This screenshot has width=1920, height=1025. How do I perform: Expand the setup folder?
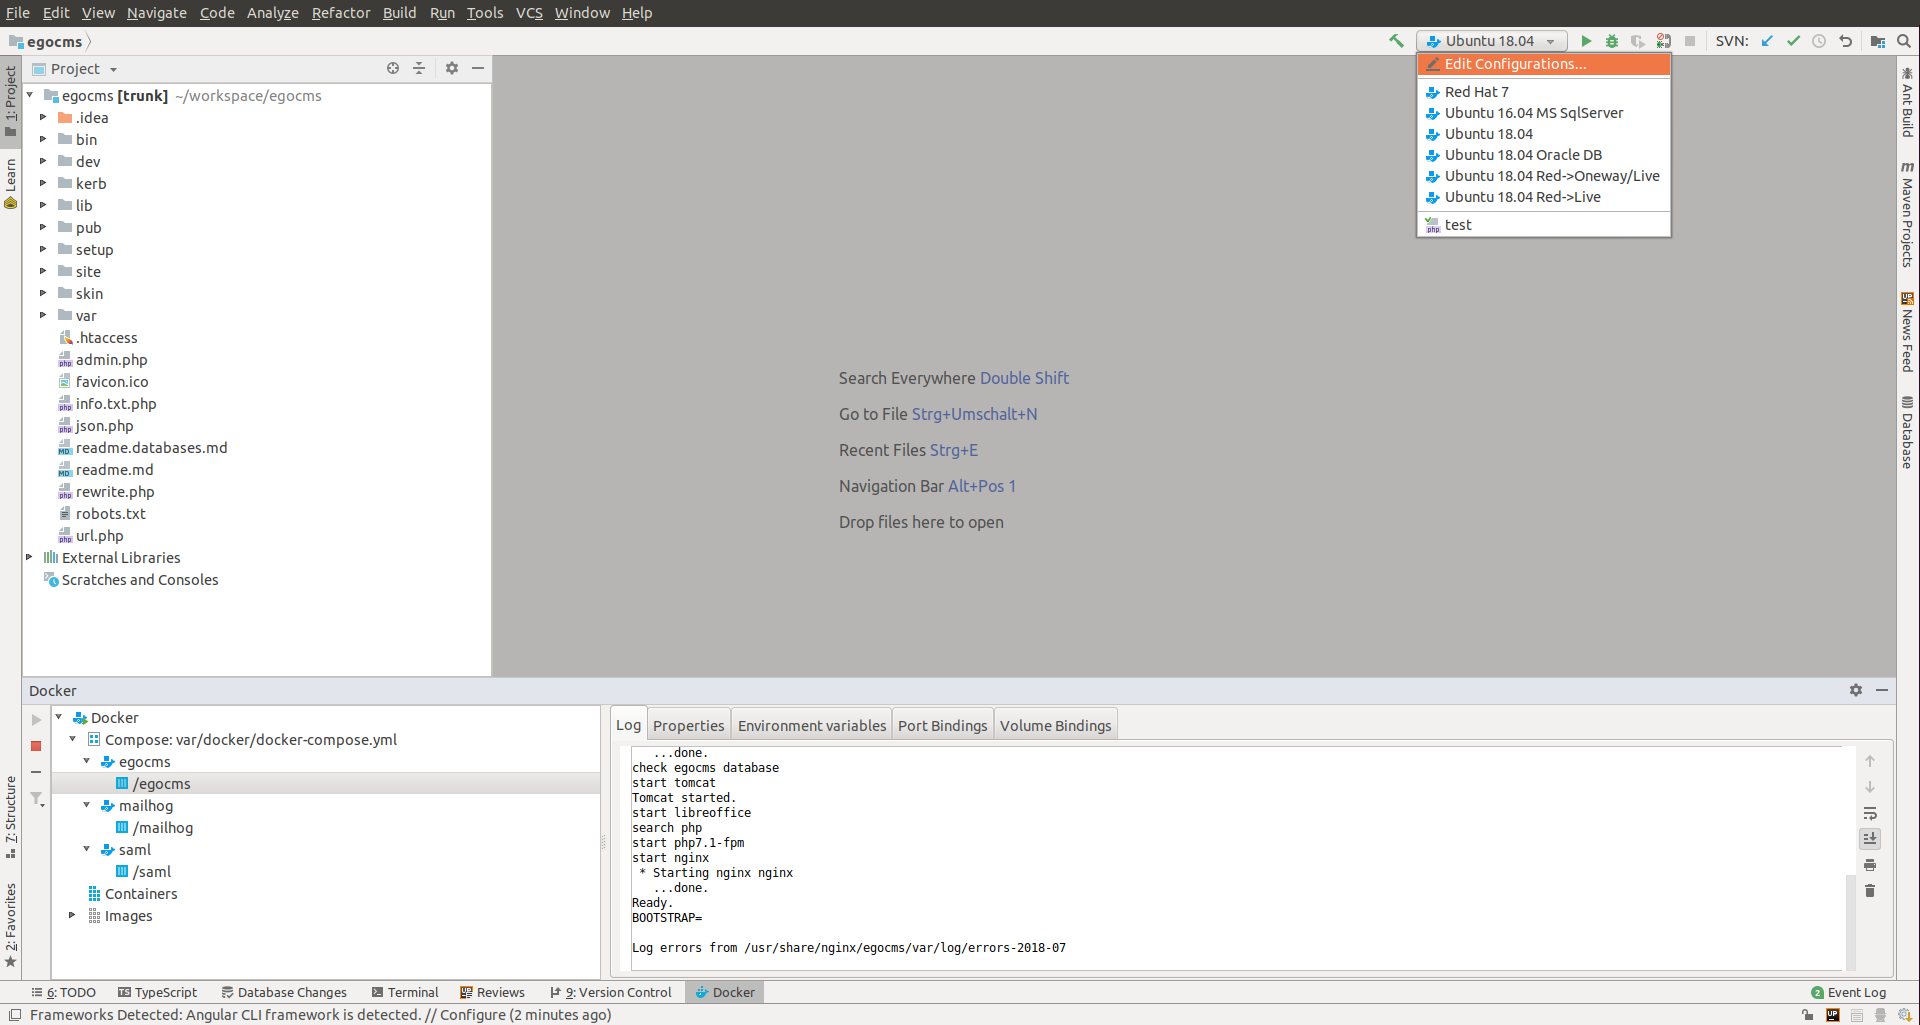point(43,249)
